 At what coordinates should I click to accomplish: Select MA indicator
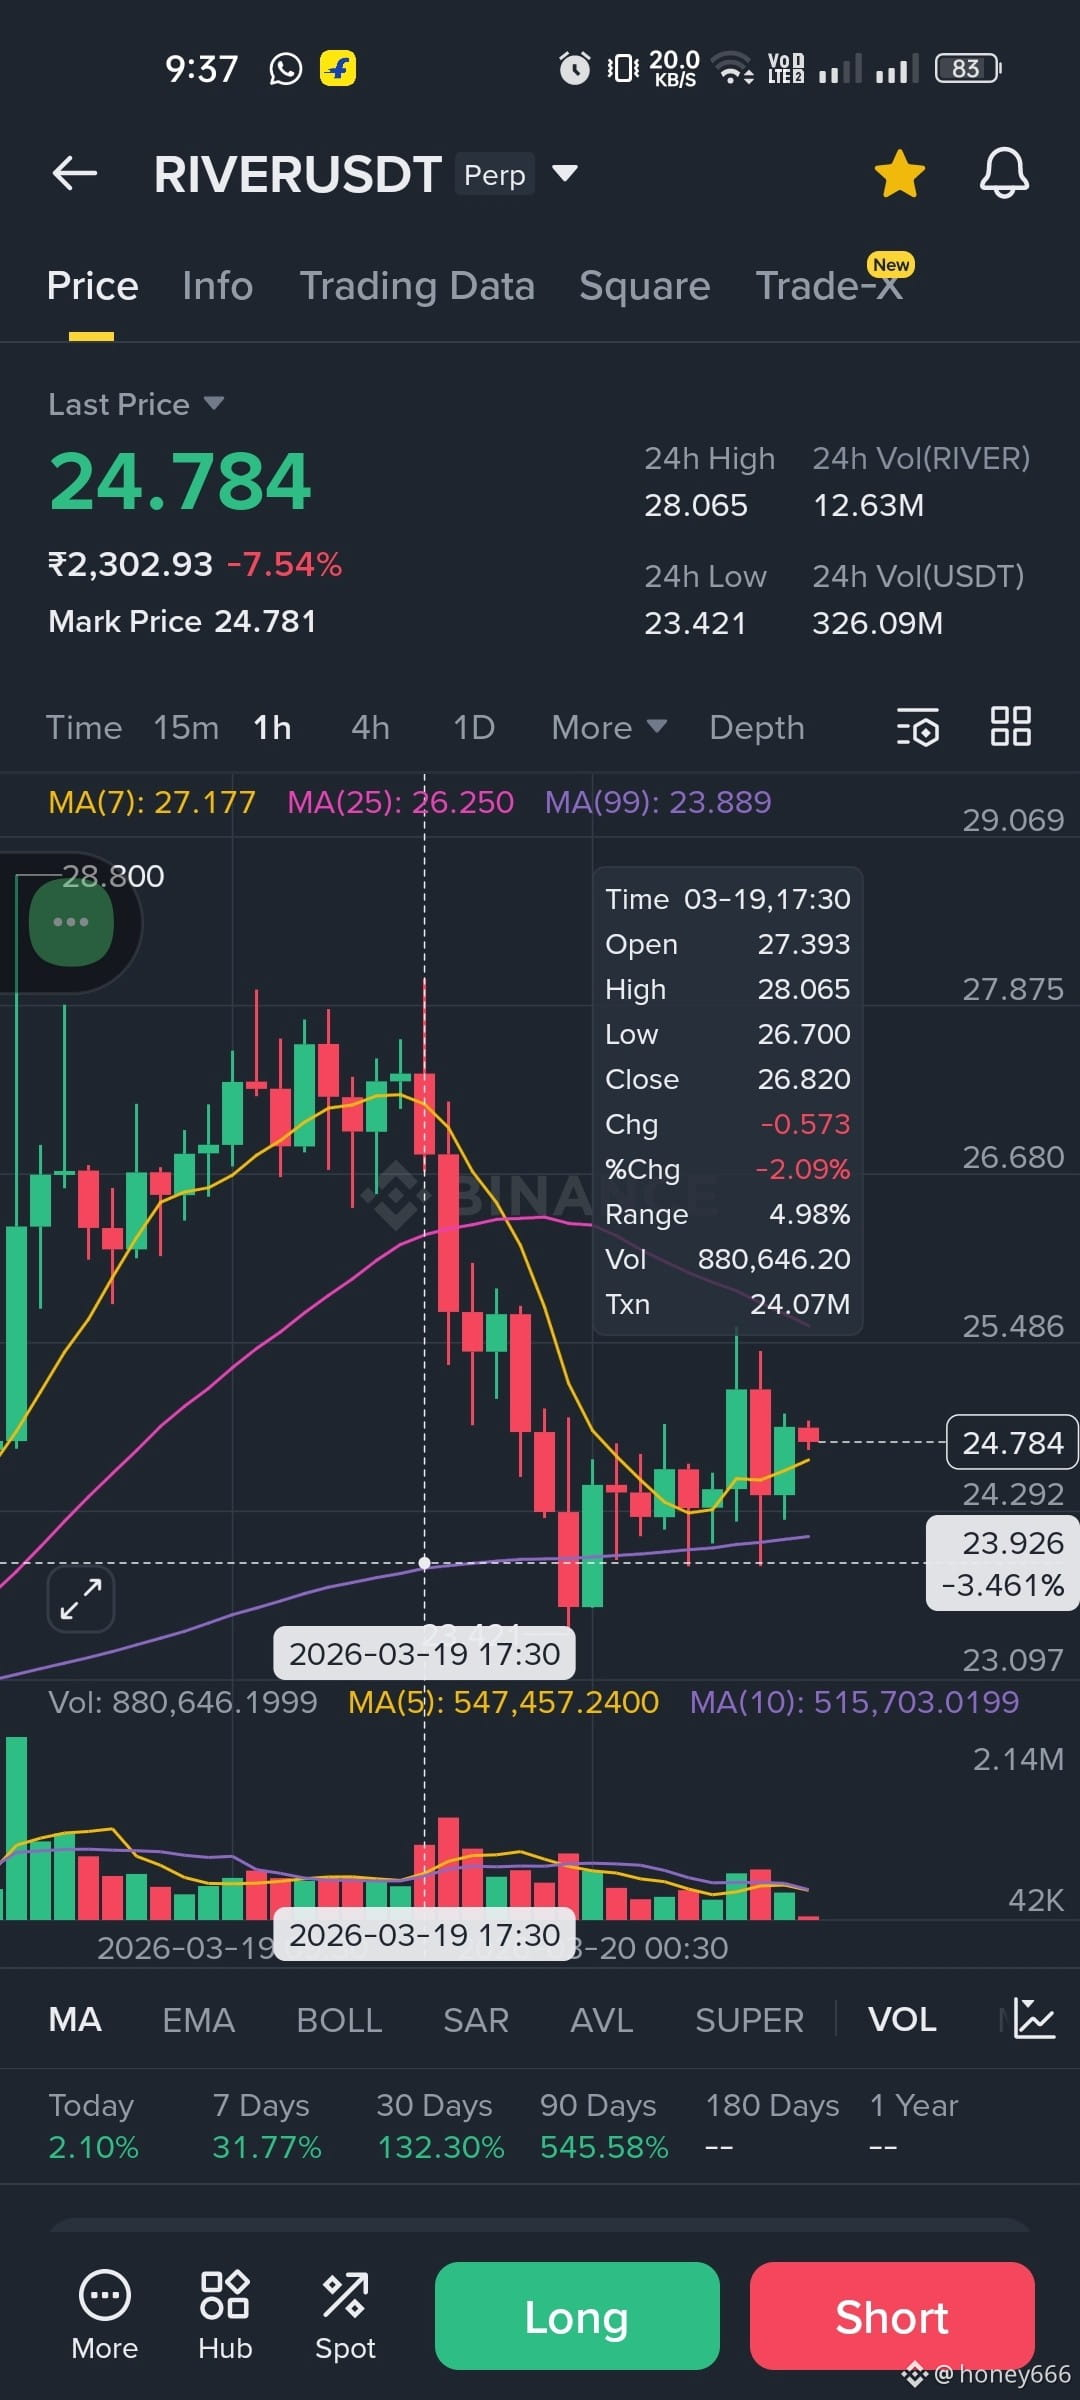(75, 2020)
